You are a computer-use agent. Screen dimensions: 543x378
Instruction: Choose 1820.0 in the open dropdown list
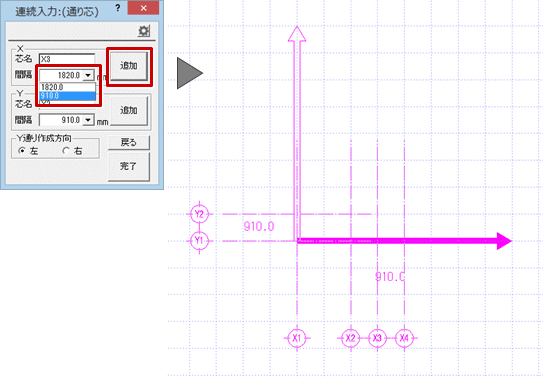[68, 87]
